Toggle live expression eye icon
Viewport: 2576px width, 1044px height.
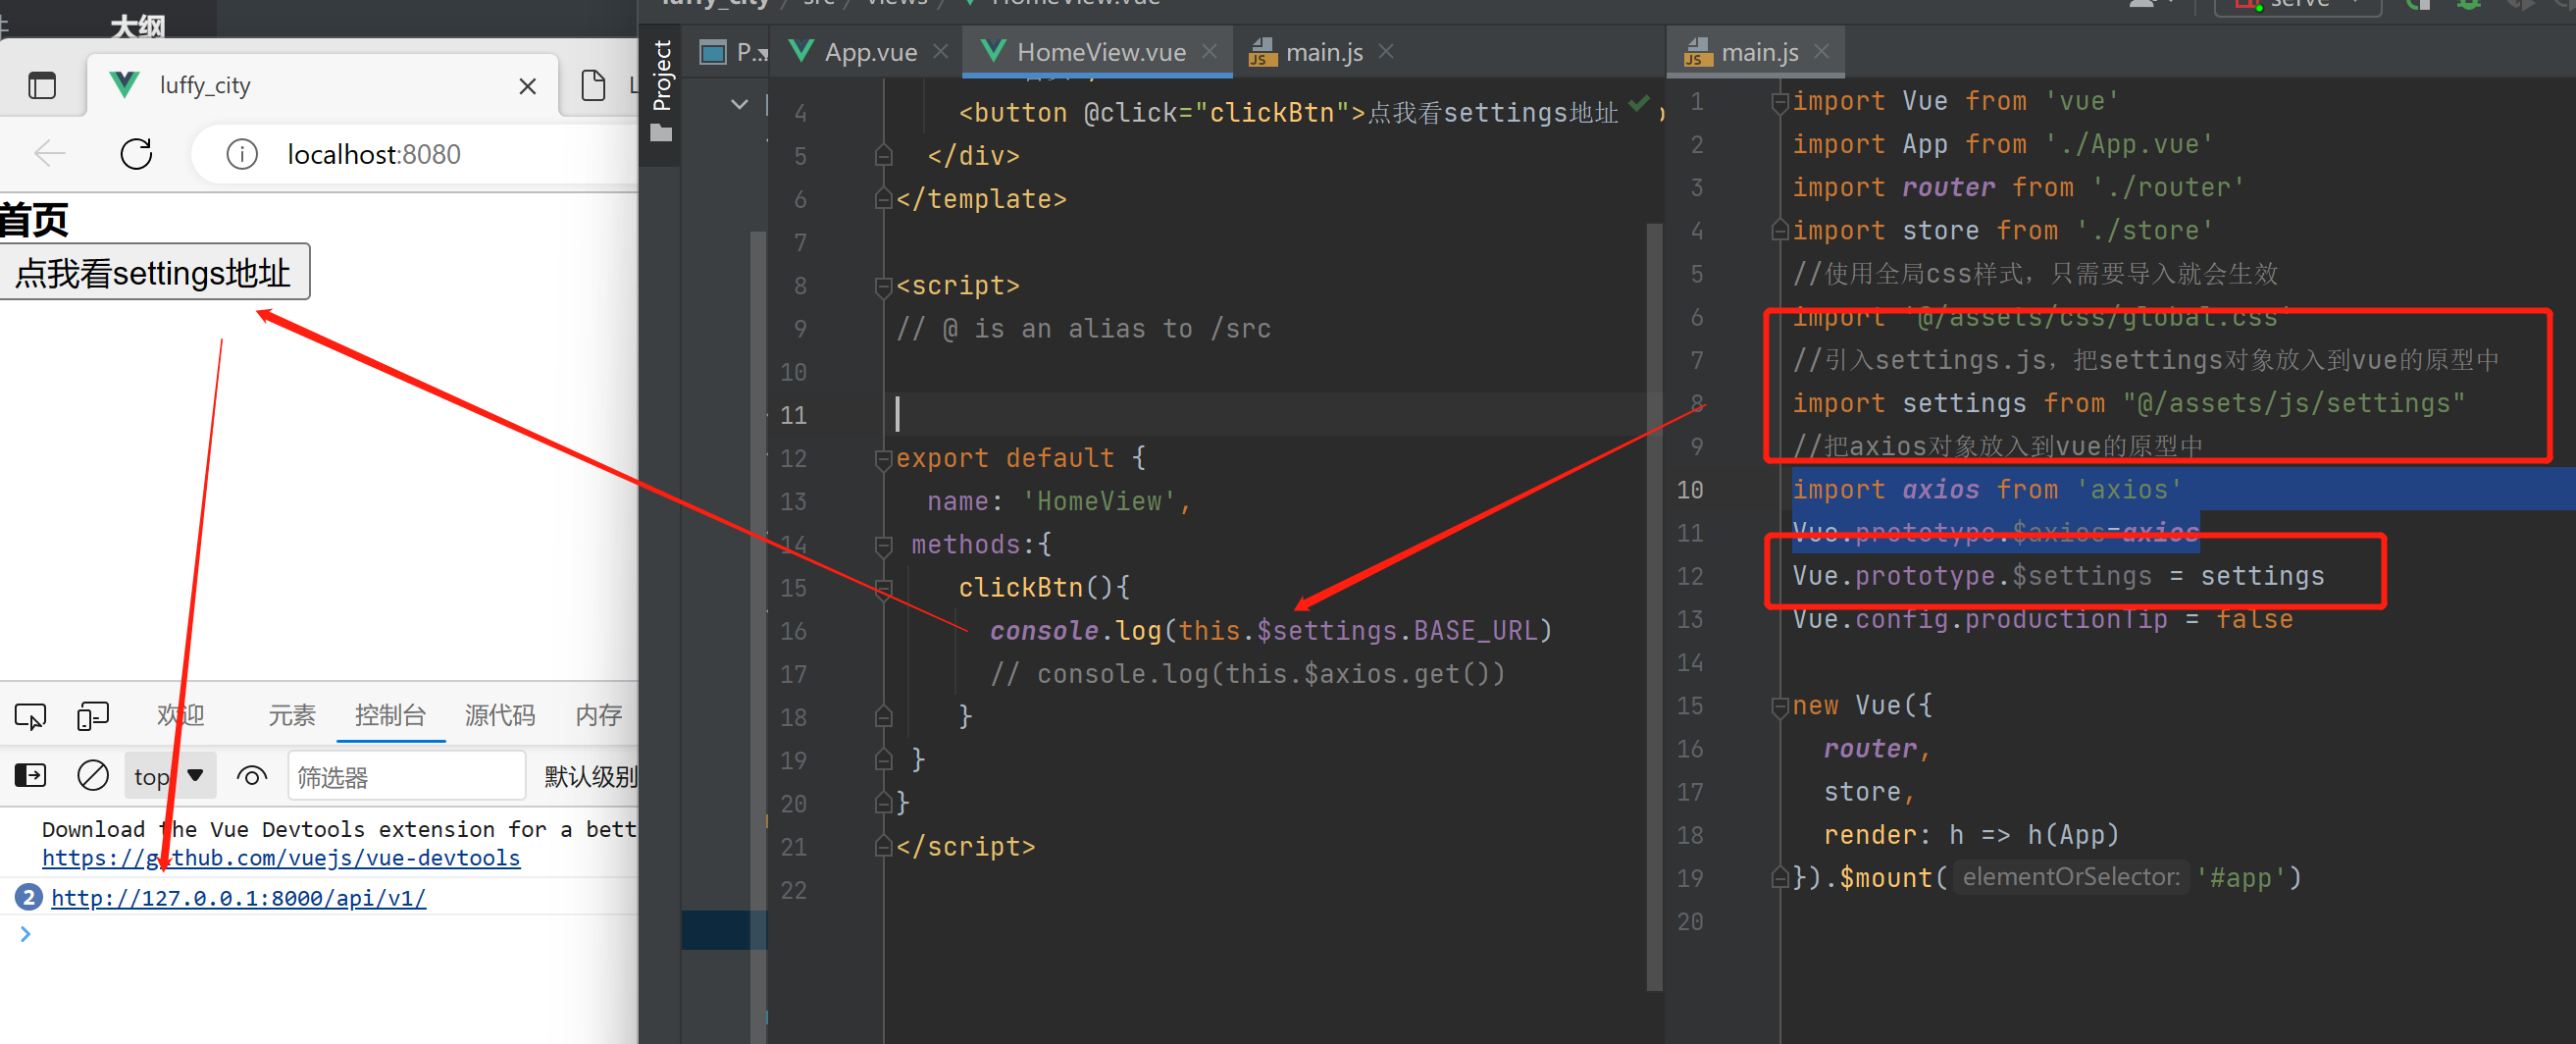click(252, 776)
